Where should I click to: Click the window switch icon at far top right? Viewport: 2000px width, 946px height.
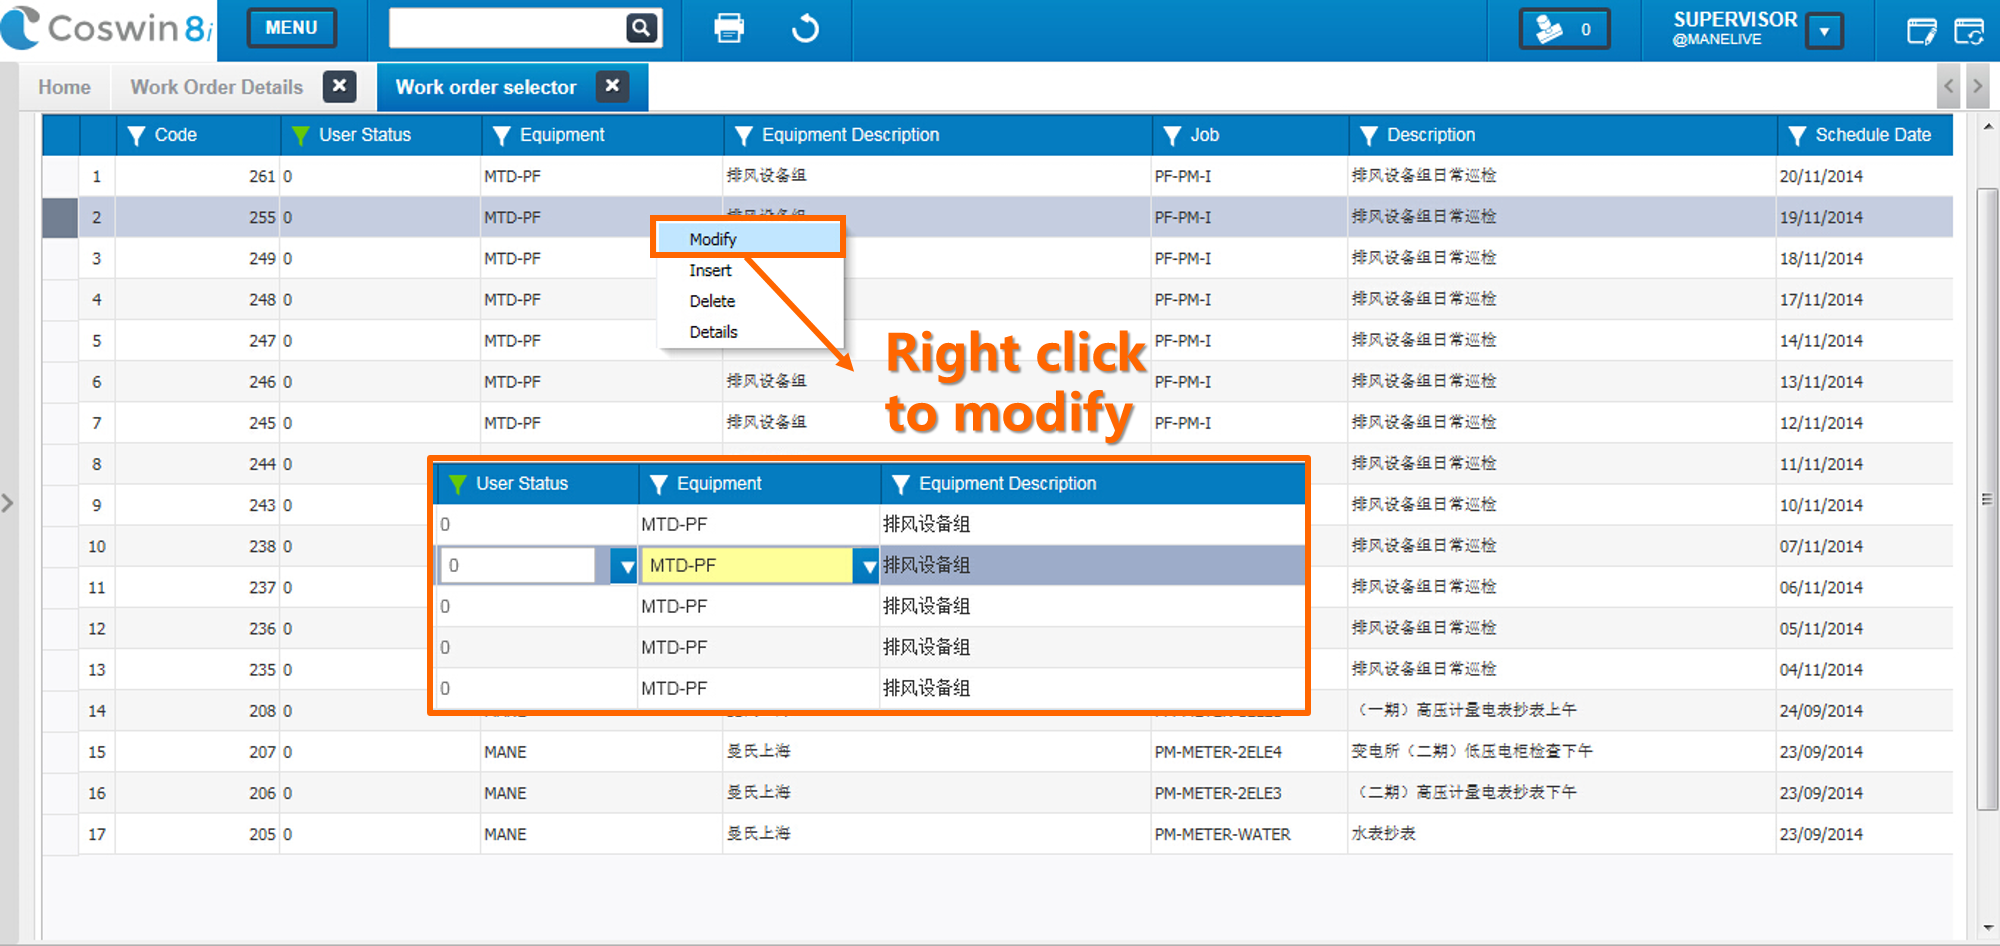pos(1969,31)
